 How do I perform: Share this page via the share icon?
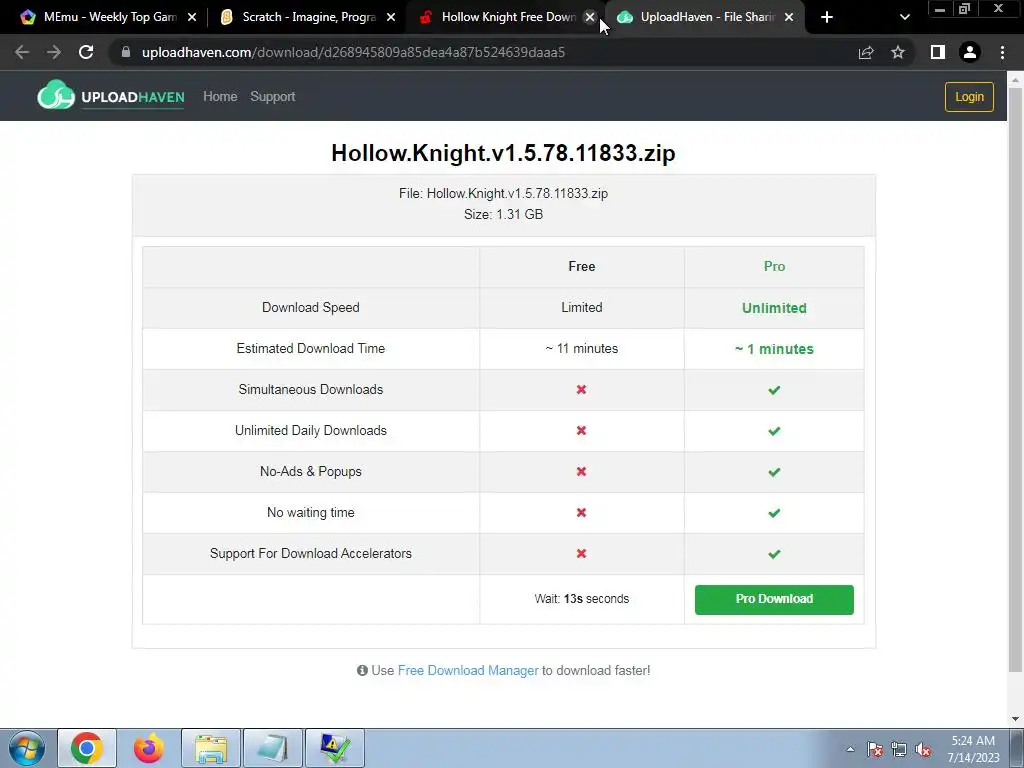tap(866, 52)
